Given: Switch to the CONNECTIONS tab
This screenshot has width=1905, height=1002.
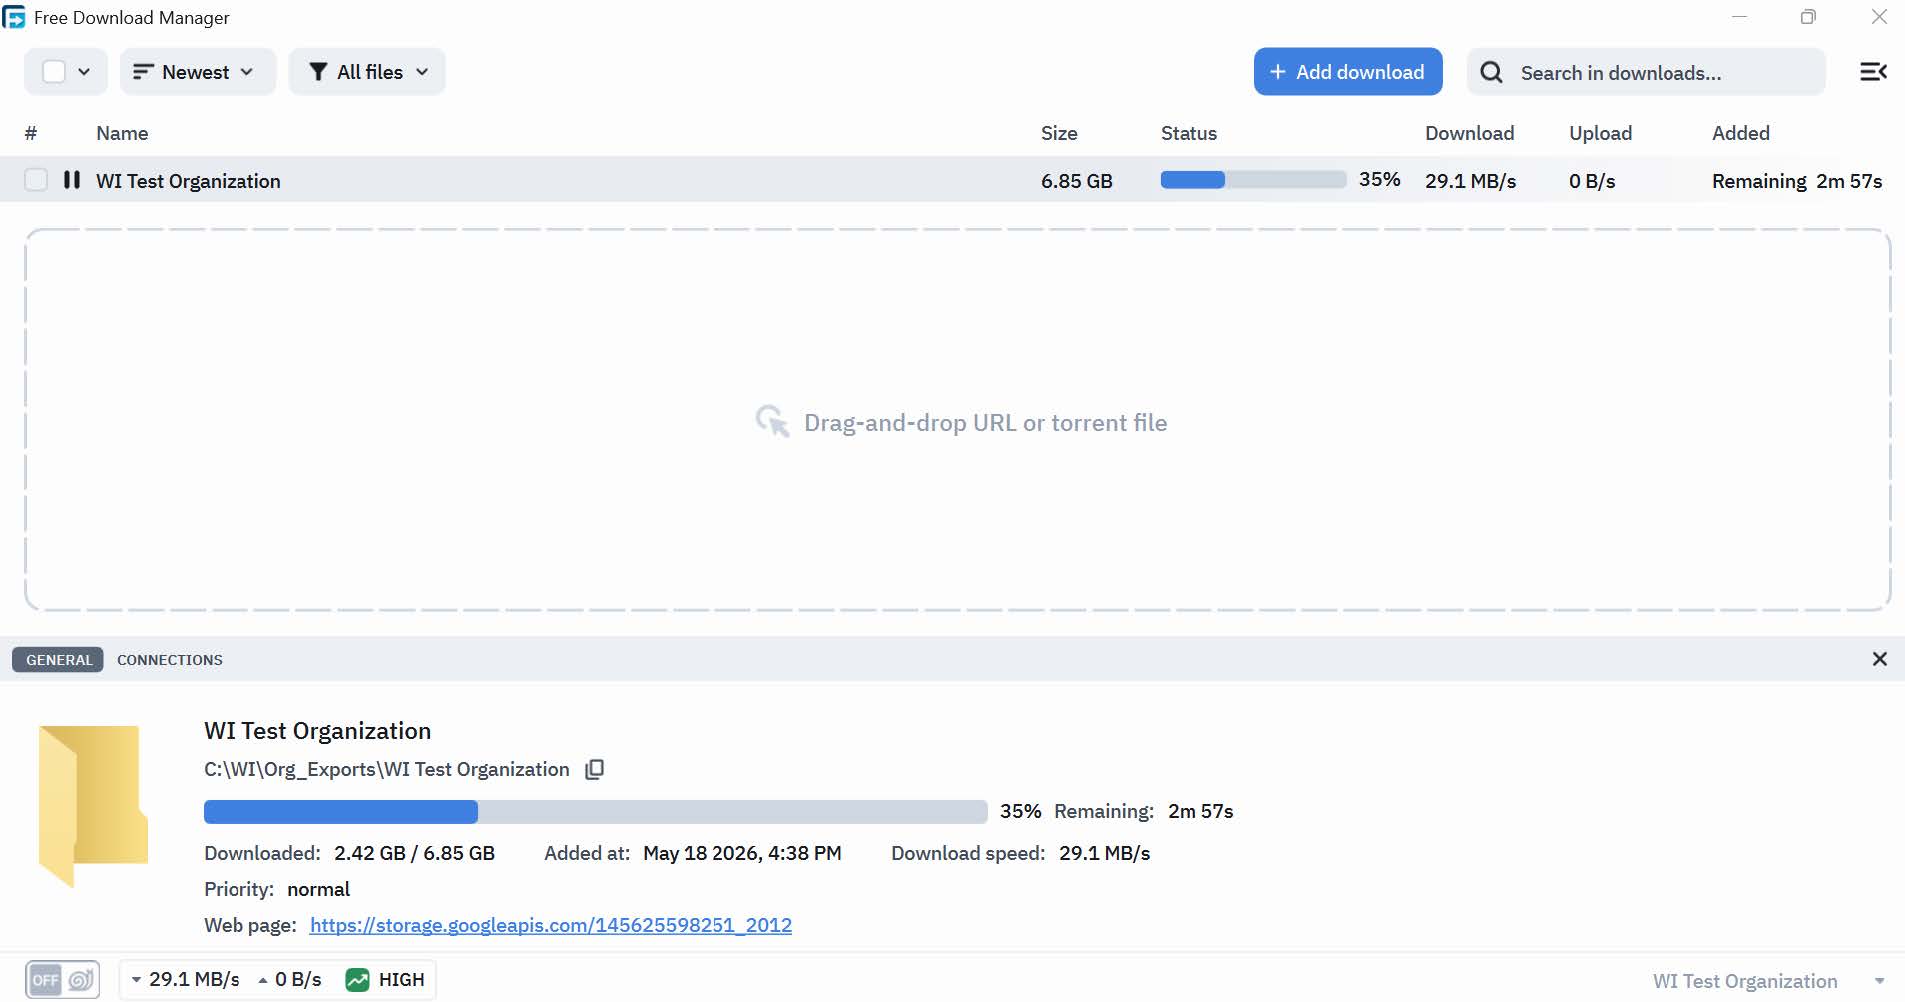Looking at the screenshot, I should 170,659.
